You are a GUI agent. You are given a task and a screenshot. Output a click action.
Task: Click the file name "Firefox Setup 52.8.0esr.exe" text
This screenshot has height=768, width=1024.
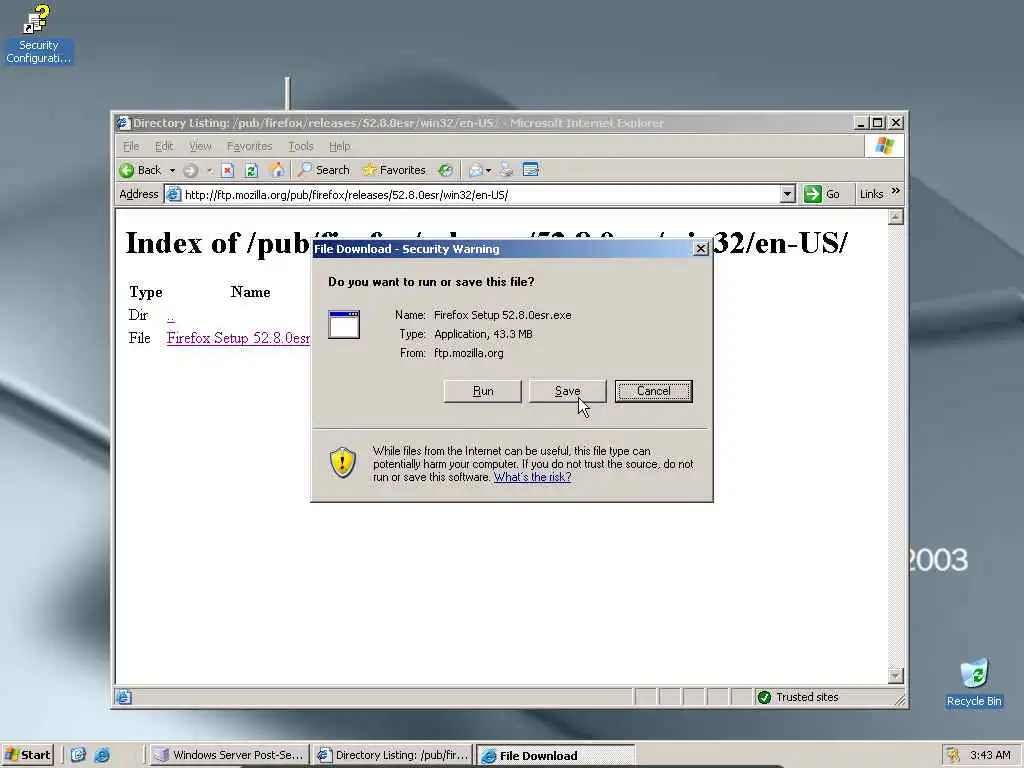[502, 315]
